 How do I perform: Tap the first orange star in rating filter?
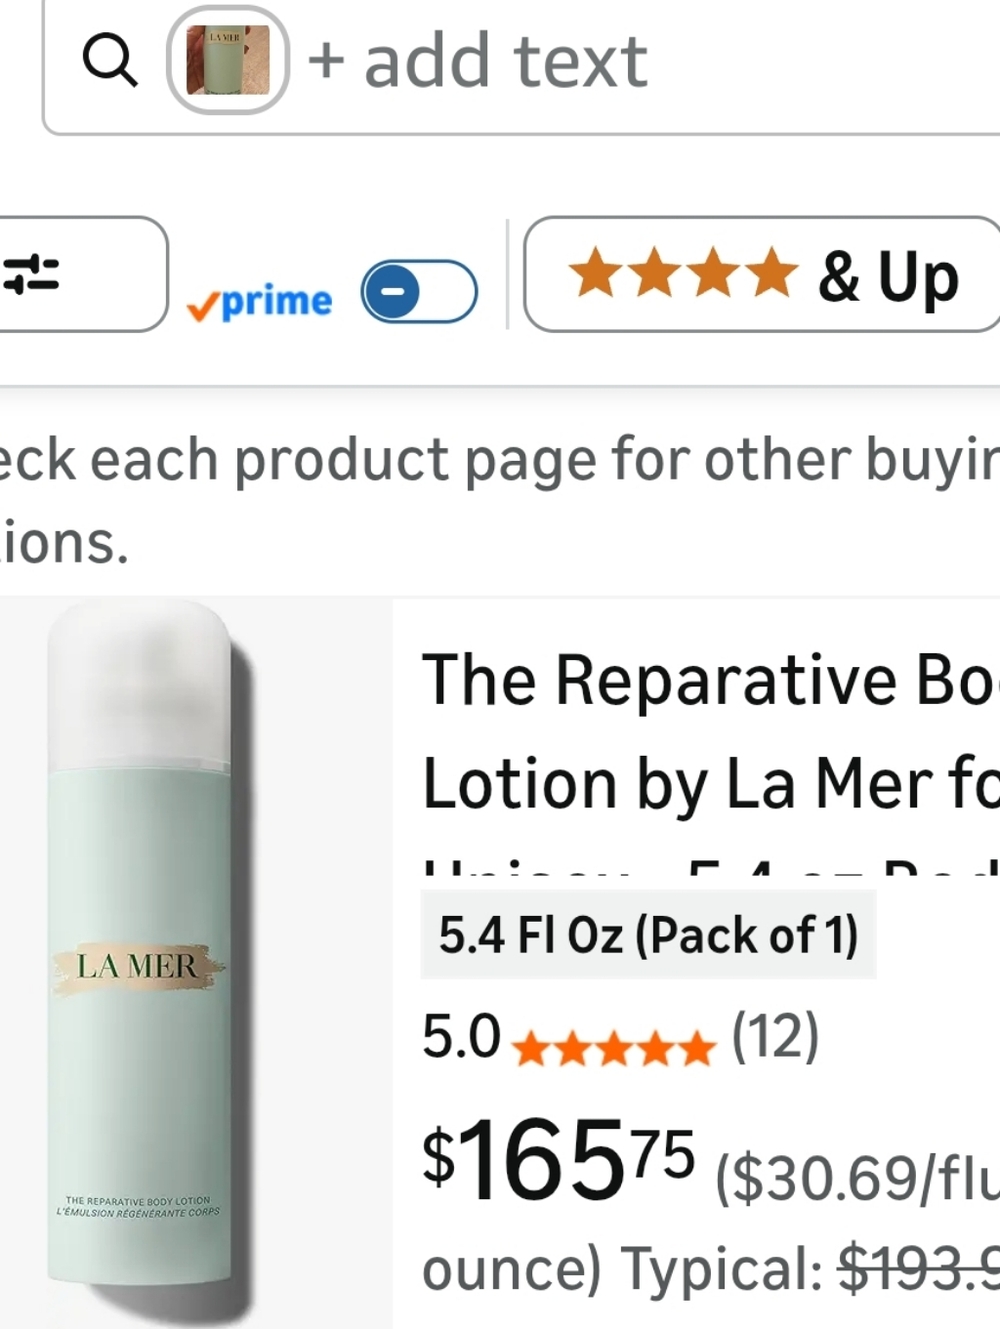(594, 274)
